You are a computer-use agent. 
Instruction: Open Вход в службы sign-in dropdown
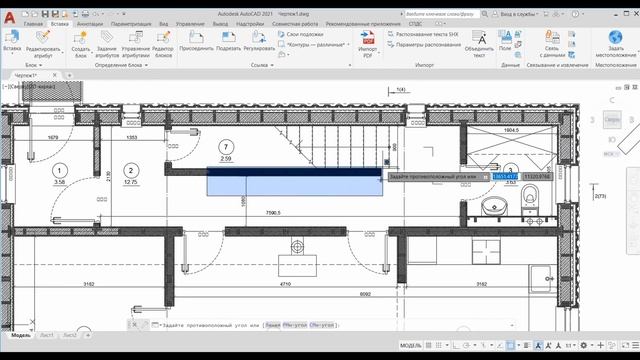click(517, 14)
